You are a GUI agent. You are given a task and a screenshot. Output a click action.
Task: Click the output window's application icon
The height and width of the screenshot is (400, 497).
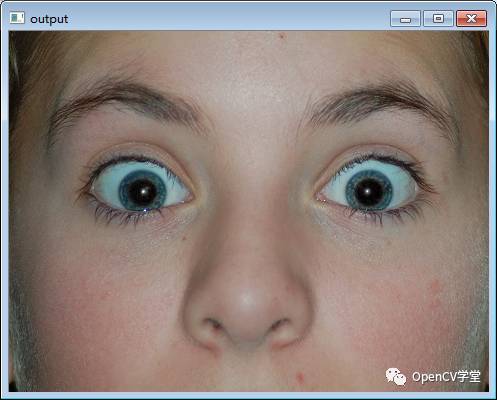click(17, 18)
